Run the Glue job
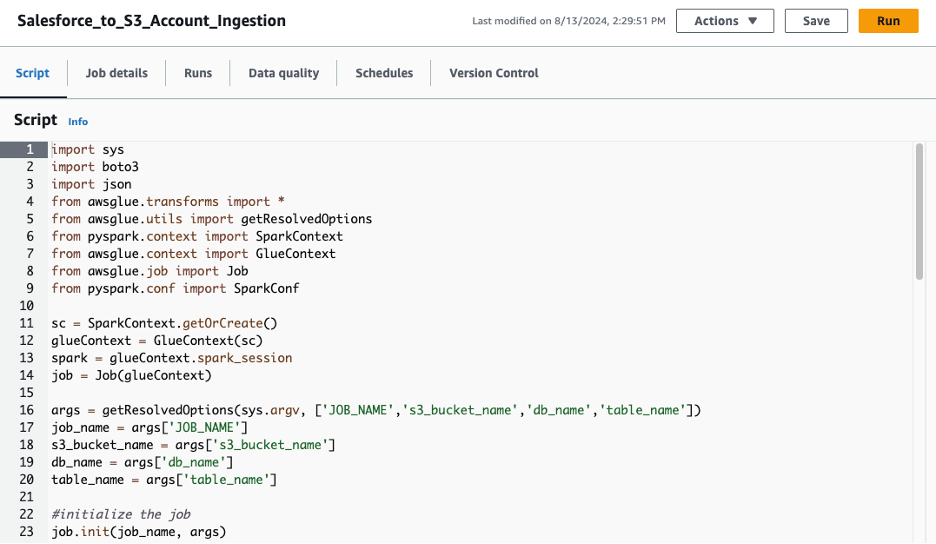 [888, 21]
